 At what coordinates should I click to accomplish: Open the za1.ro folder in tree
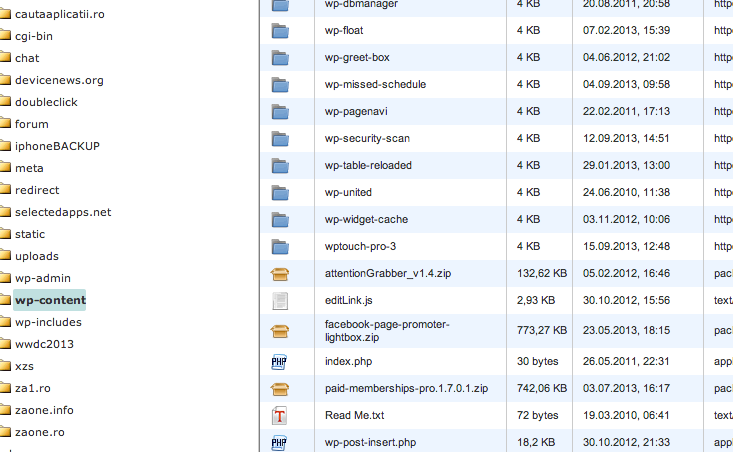[x=33, y=388]
